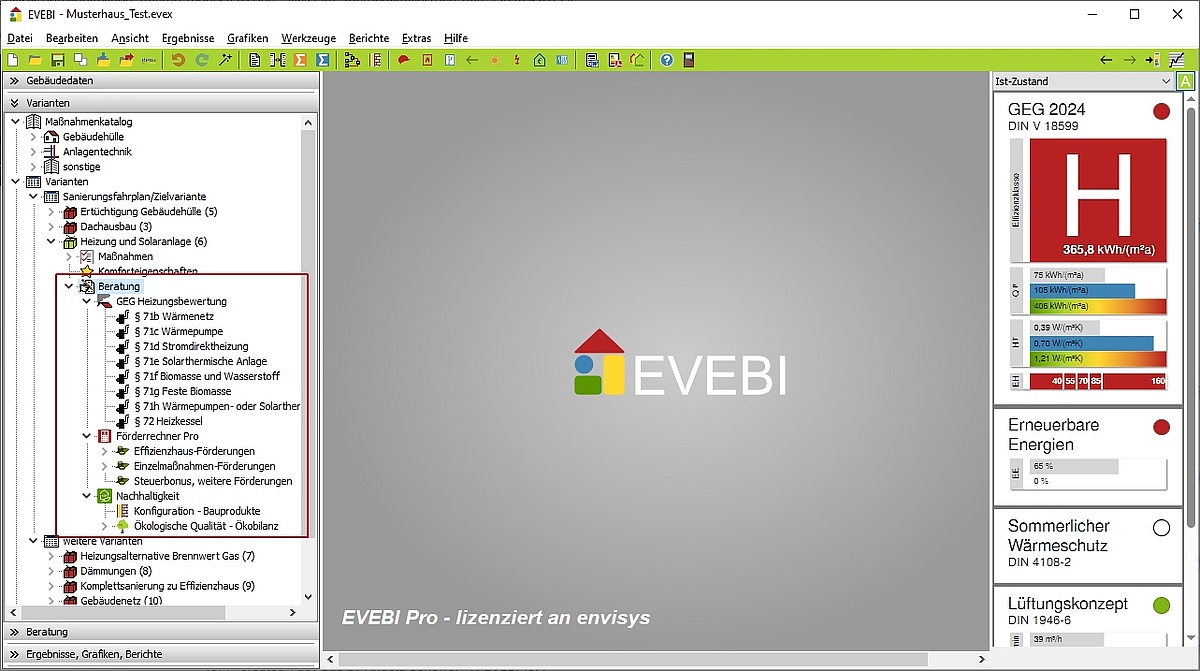Click the red efficiency class H tile
Viewport: 1200px width, 671px height.
pos(1098,199)
